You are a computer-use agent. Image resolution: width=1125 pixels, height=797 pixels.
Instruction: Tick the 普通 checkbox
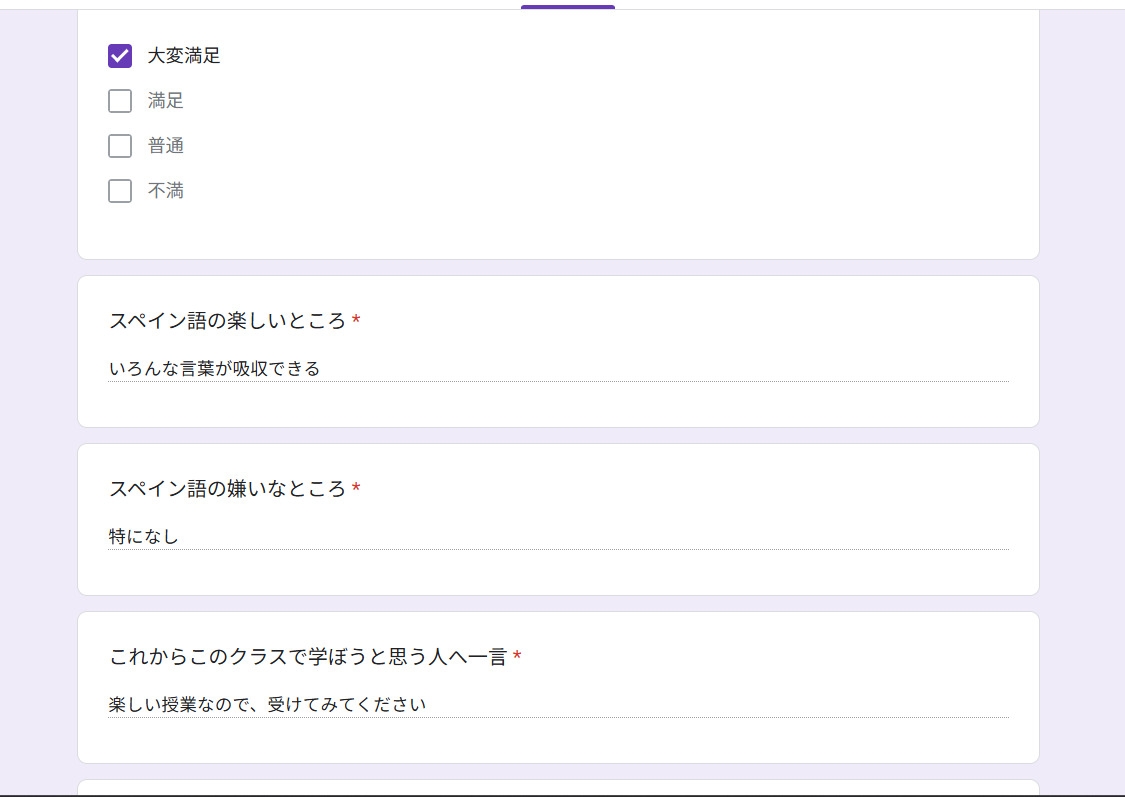pyautogui.click(x=120, y=146)
